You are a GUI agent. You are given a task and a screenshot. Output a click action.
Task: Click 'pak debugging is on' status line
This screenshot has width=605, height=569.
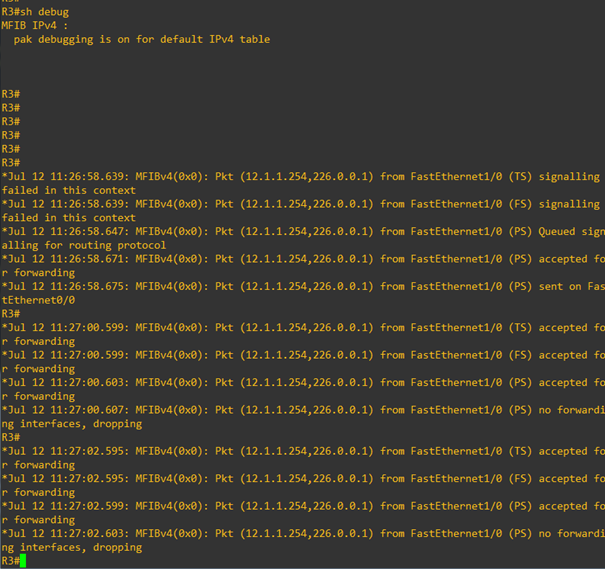pyautogui.click(x=142, y=39)
